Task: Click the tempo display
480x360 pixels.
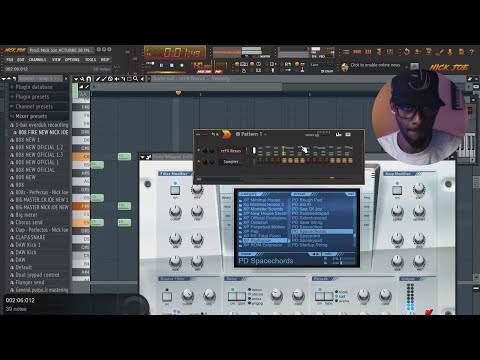Action: pos(201,65)
